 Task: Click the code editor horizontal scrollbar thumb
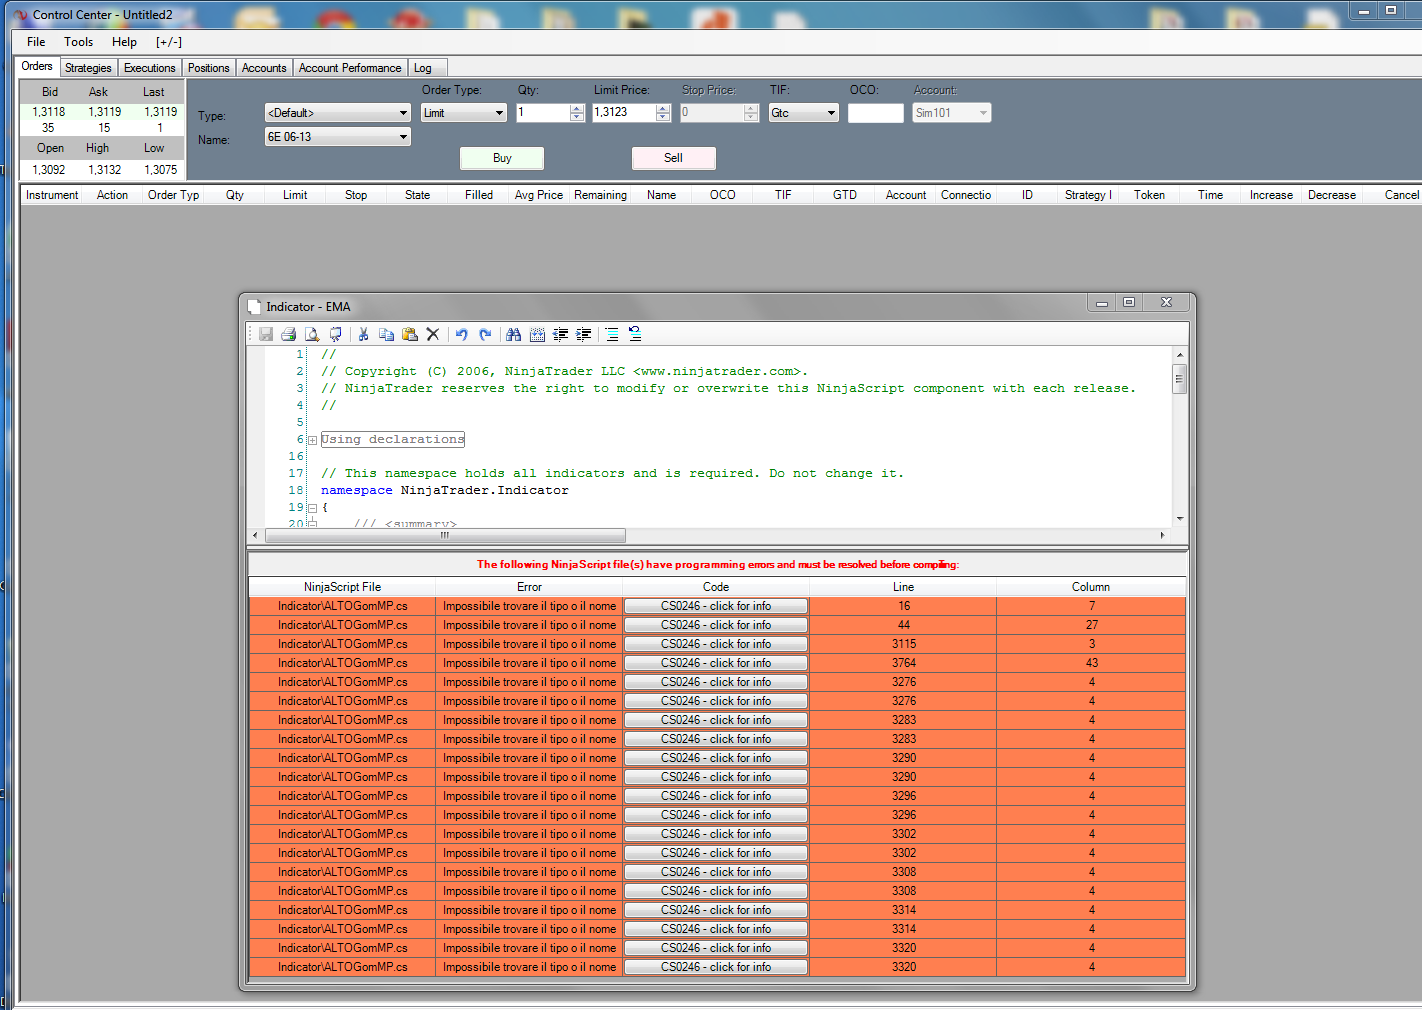pyautogui.click(x=445, y=536)
